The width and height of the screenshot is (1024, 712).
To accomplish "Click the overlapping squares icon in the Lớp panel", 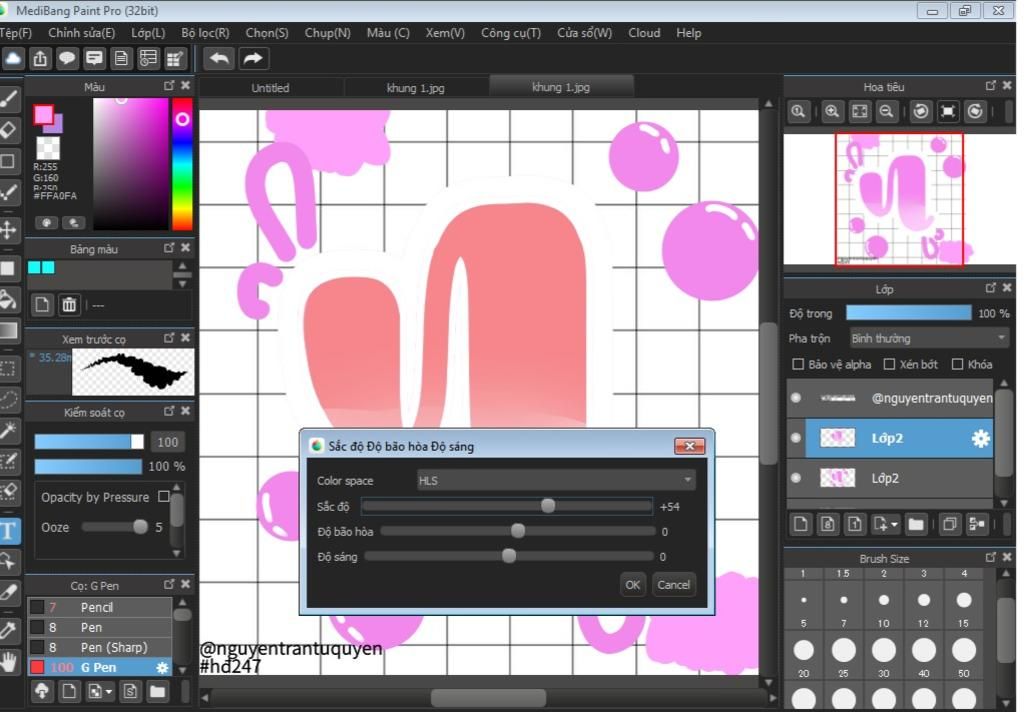I will pos(950,524).
